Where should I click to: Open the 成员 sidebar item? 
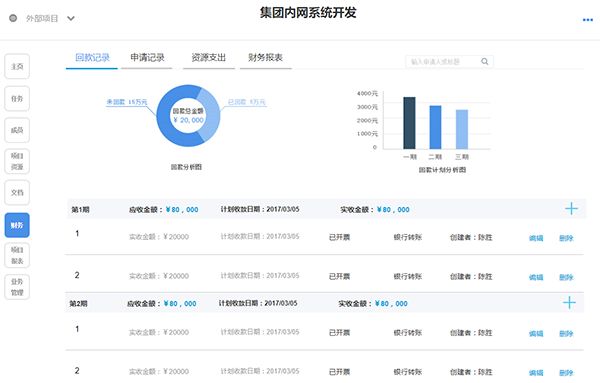(x=17, y=130)
